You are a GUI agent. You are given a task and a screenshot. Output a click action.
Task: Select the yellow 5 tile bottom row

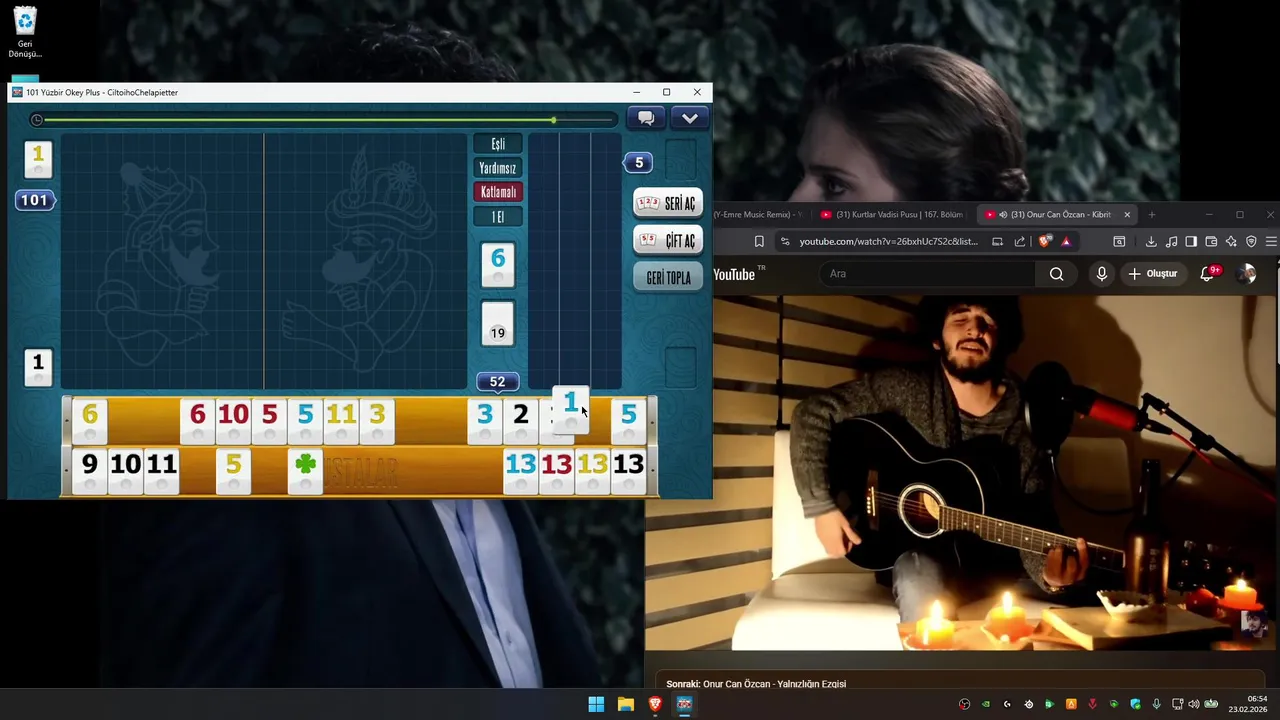234,470
